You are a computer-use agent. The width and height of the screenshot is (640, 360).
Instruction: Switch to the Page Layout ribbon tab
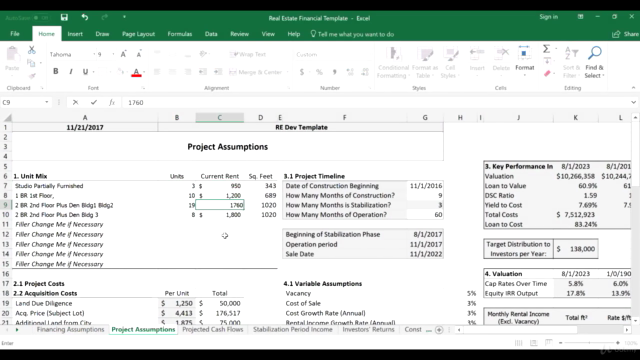pyautogui.click(x=138, y=34)
